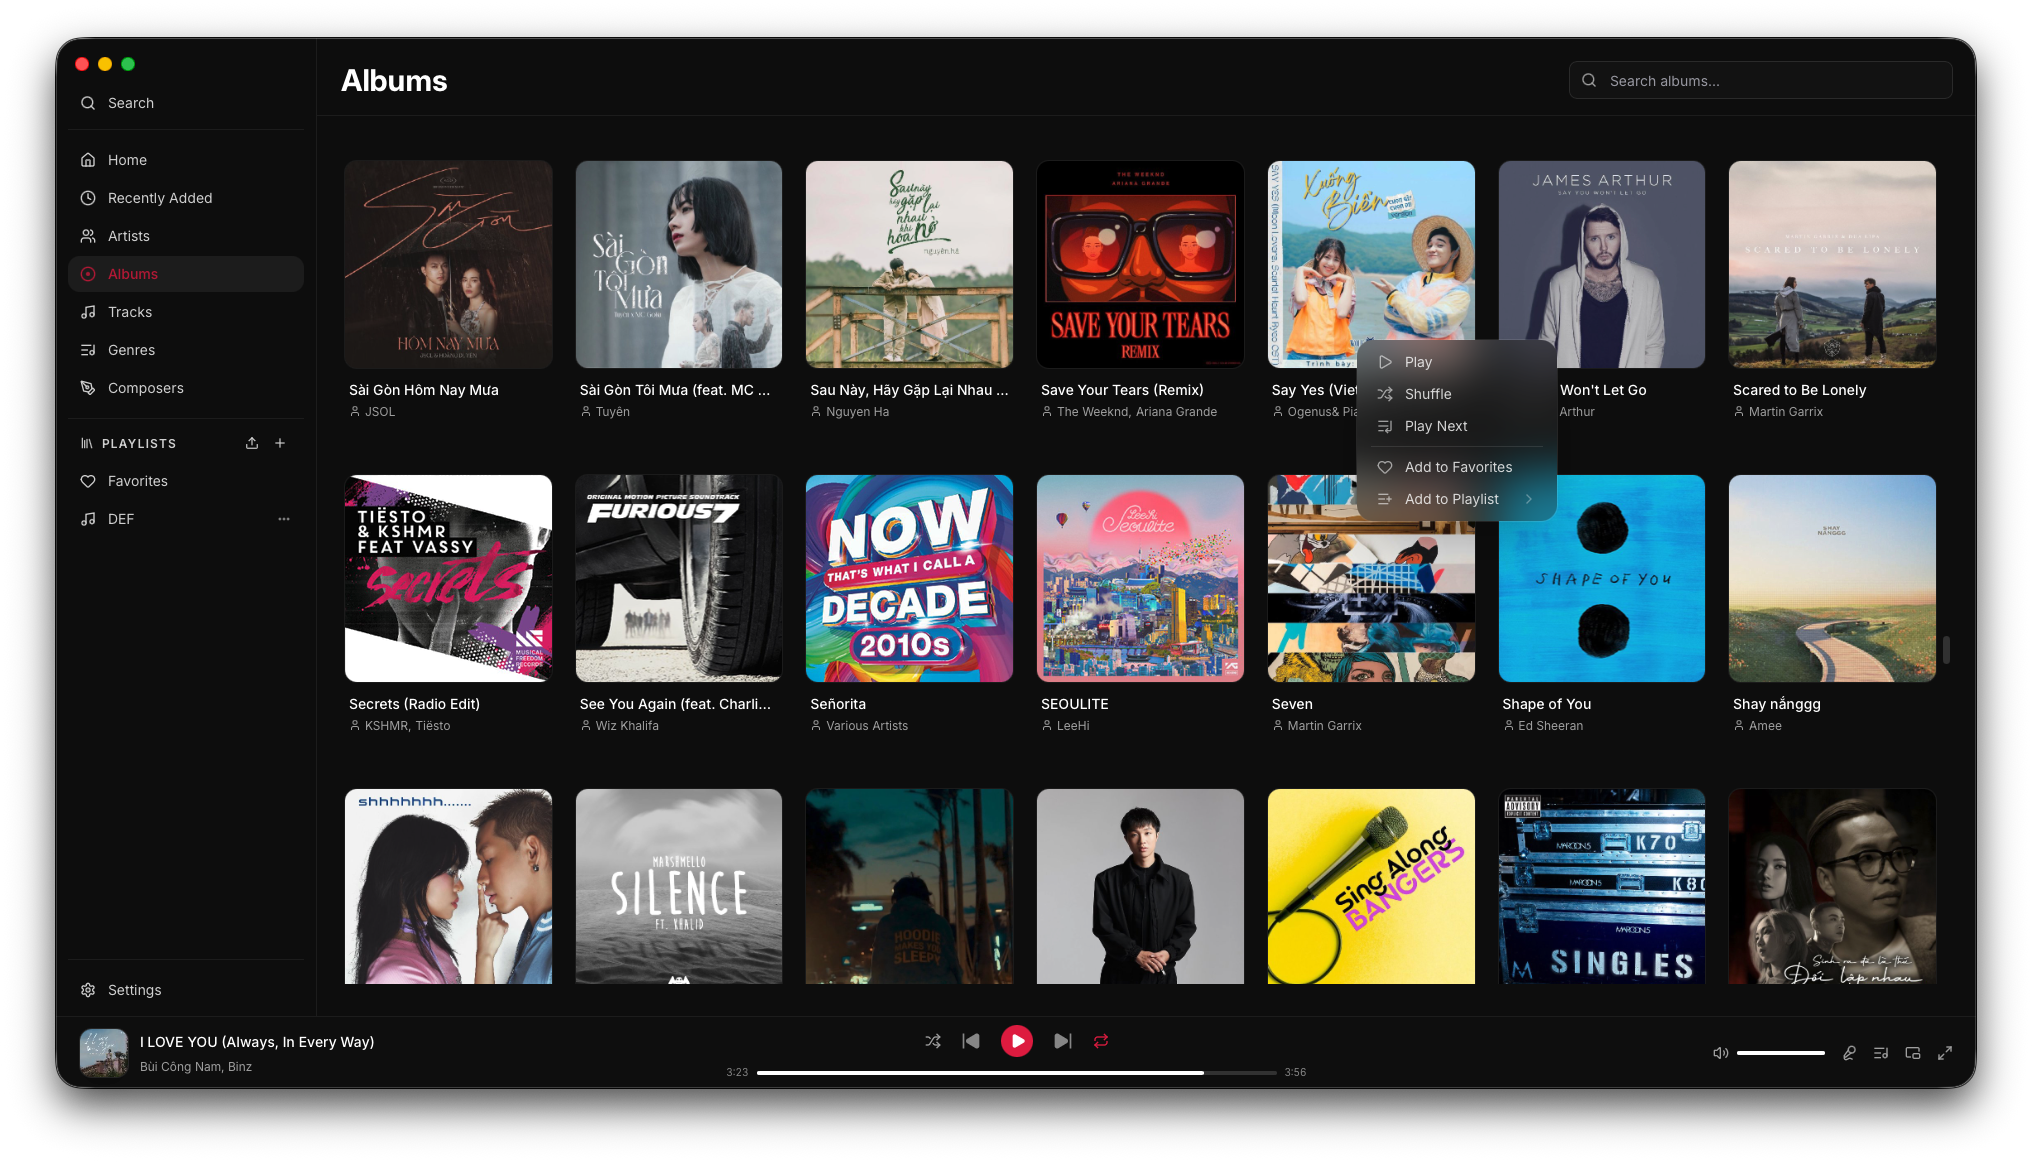This screenshot has width=2032, height=1162.
Task: Open the Furious 7 See You Again cover
Action: [679, 579]
